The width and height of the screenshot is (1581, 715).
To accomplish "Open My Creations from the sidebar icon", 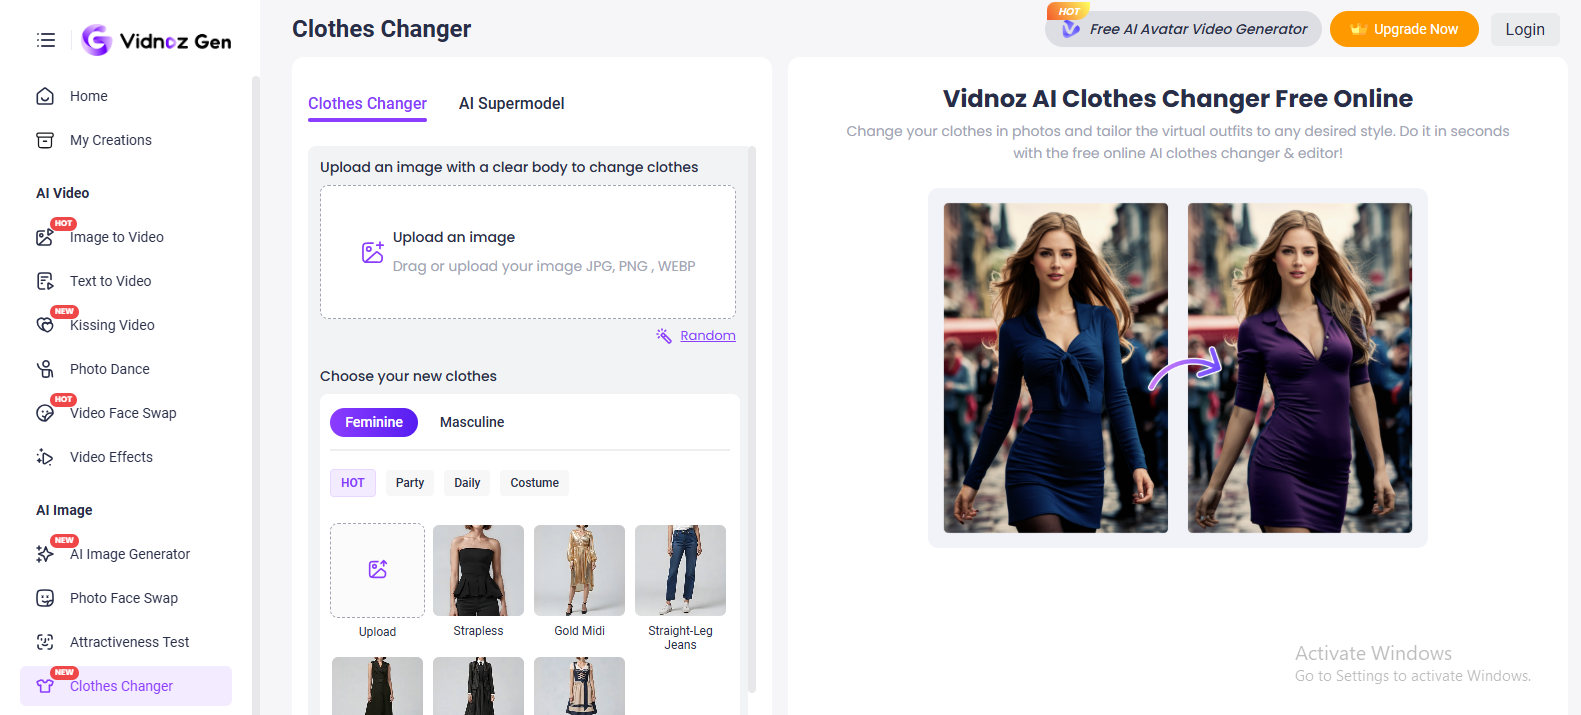I will pyautogui.click(x=45, y=140).
